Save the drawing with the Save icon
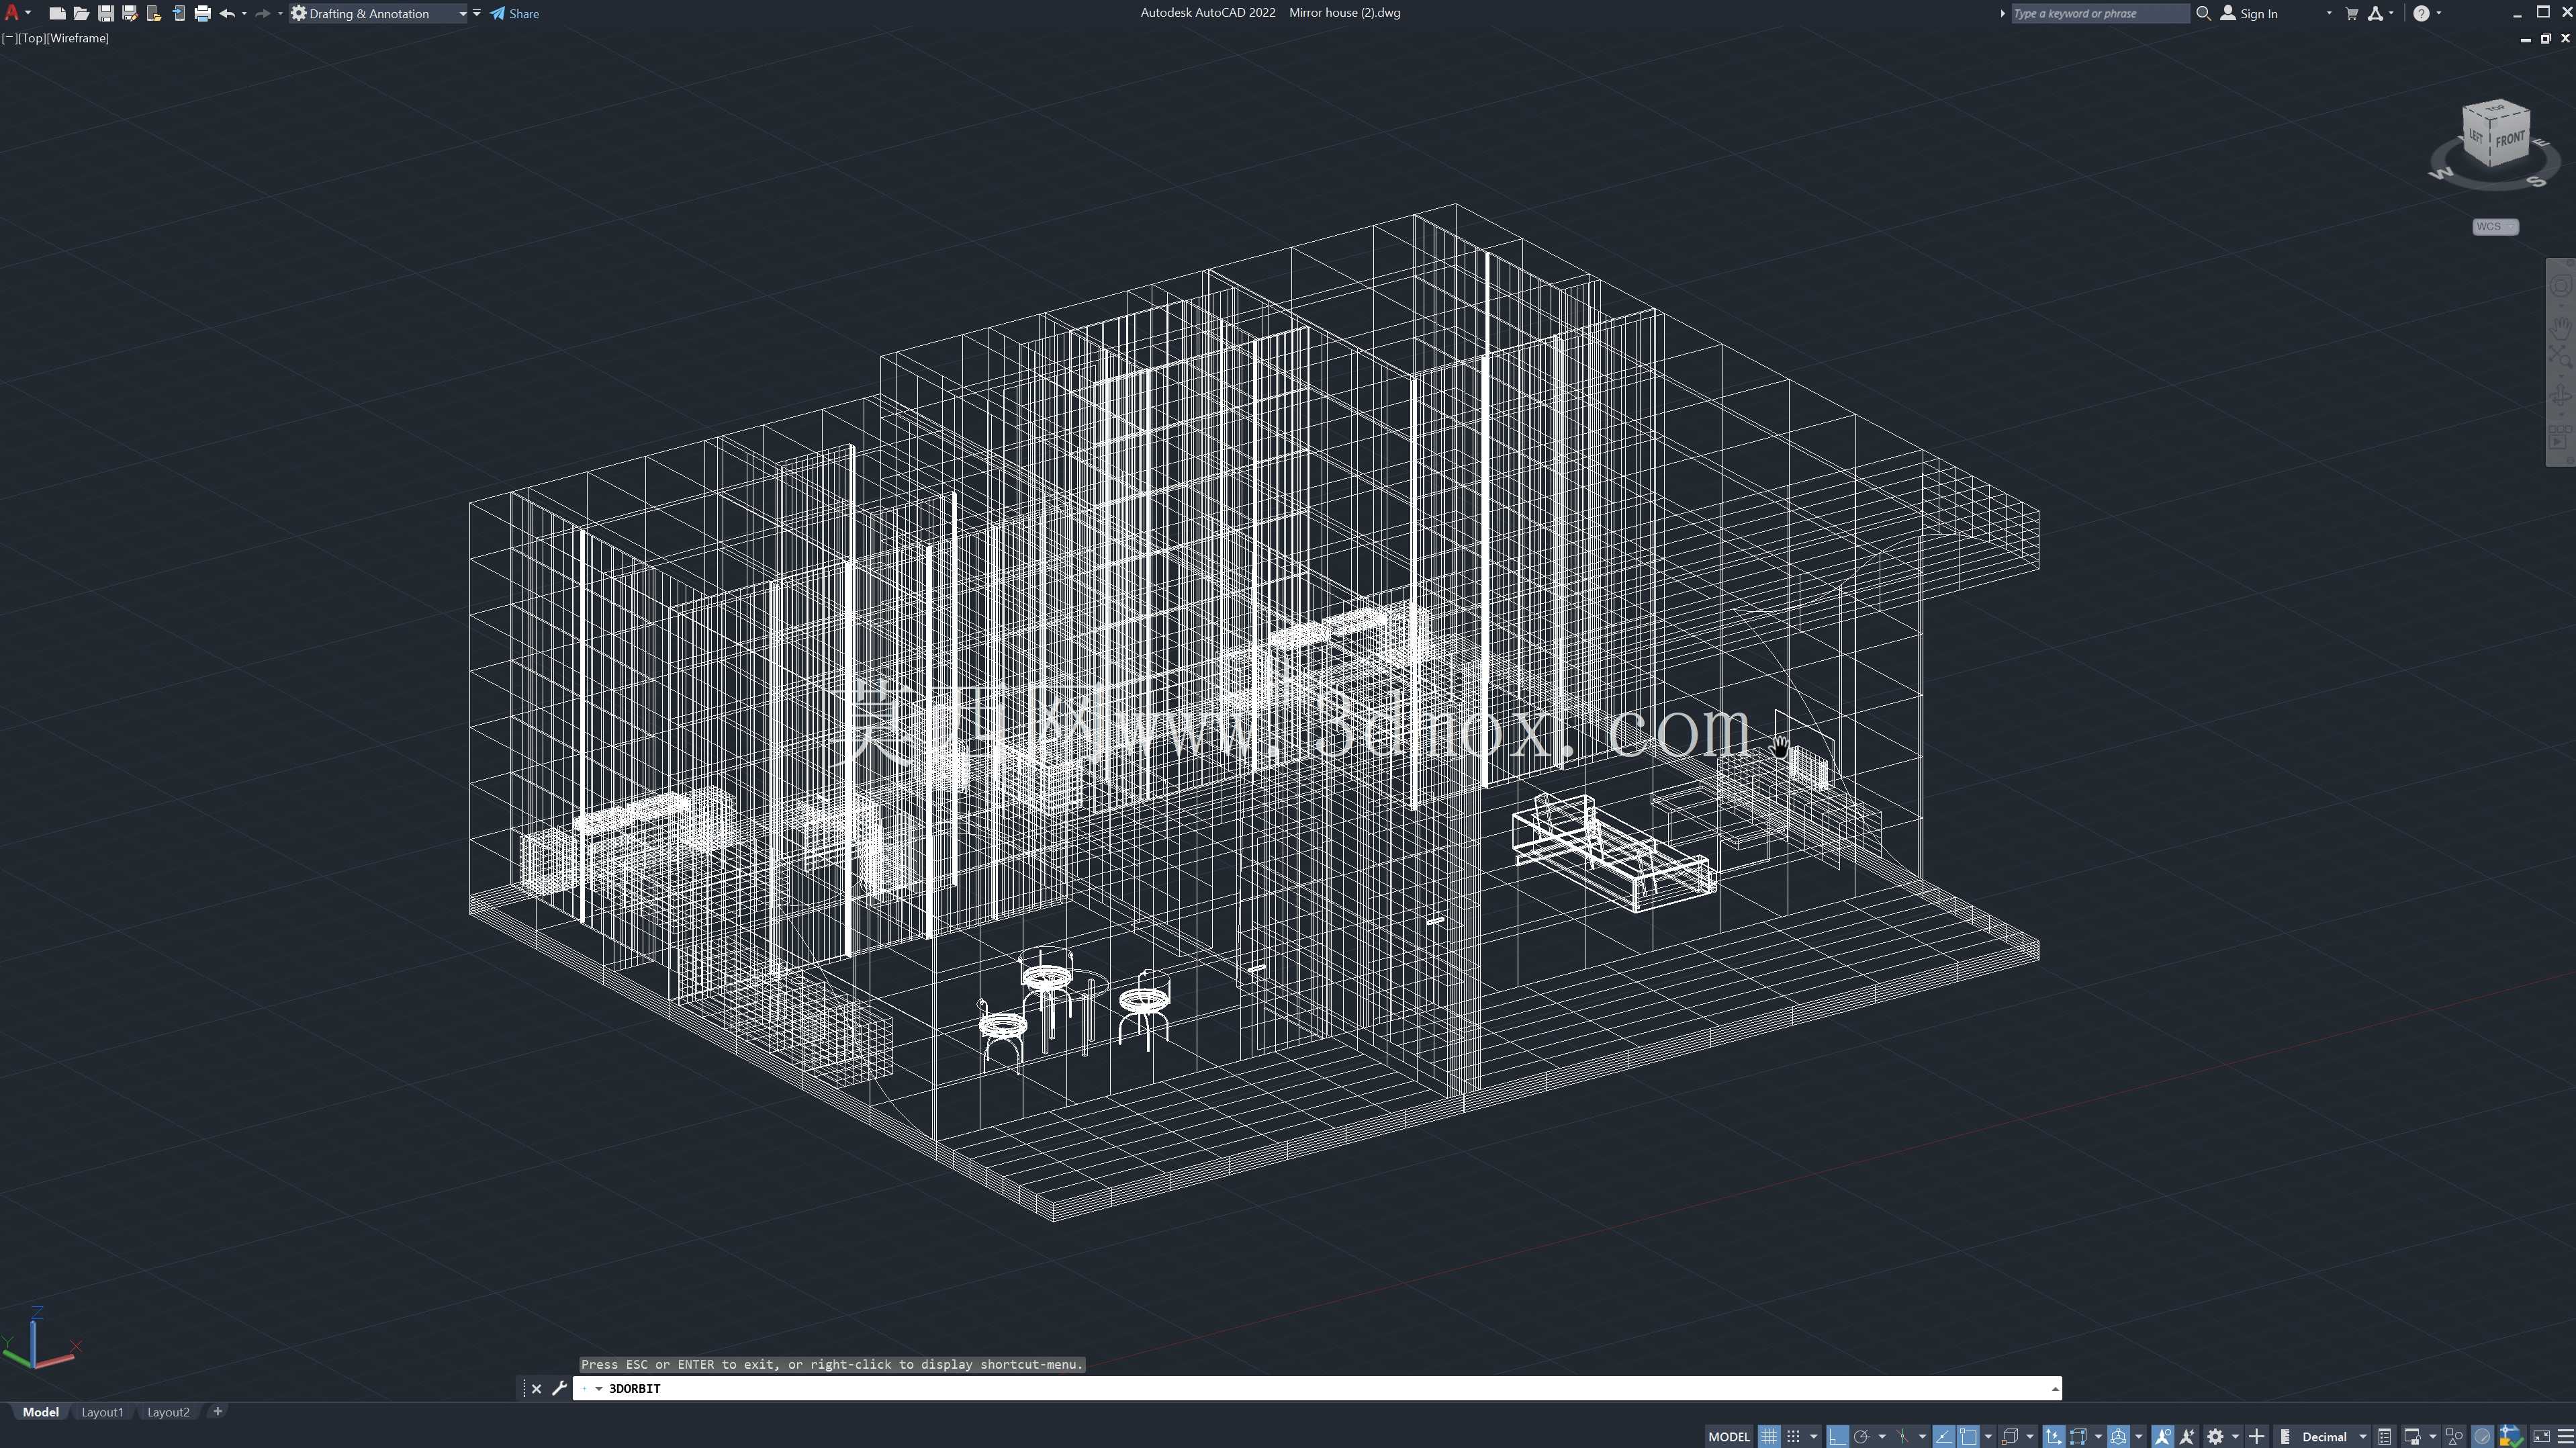This screenshot has width=2576, height=1448. coord(105,13)
